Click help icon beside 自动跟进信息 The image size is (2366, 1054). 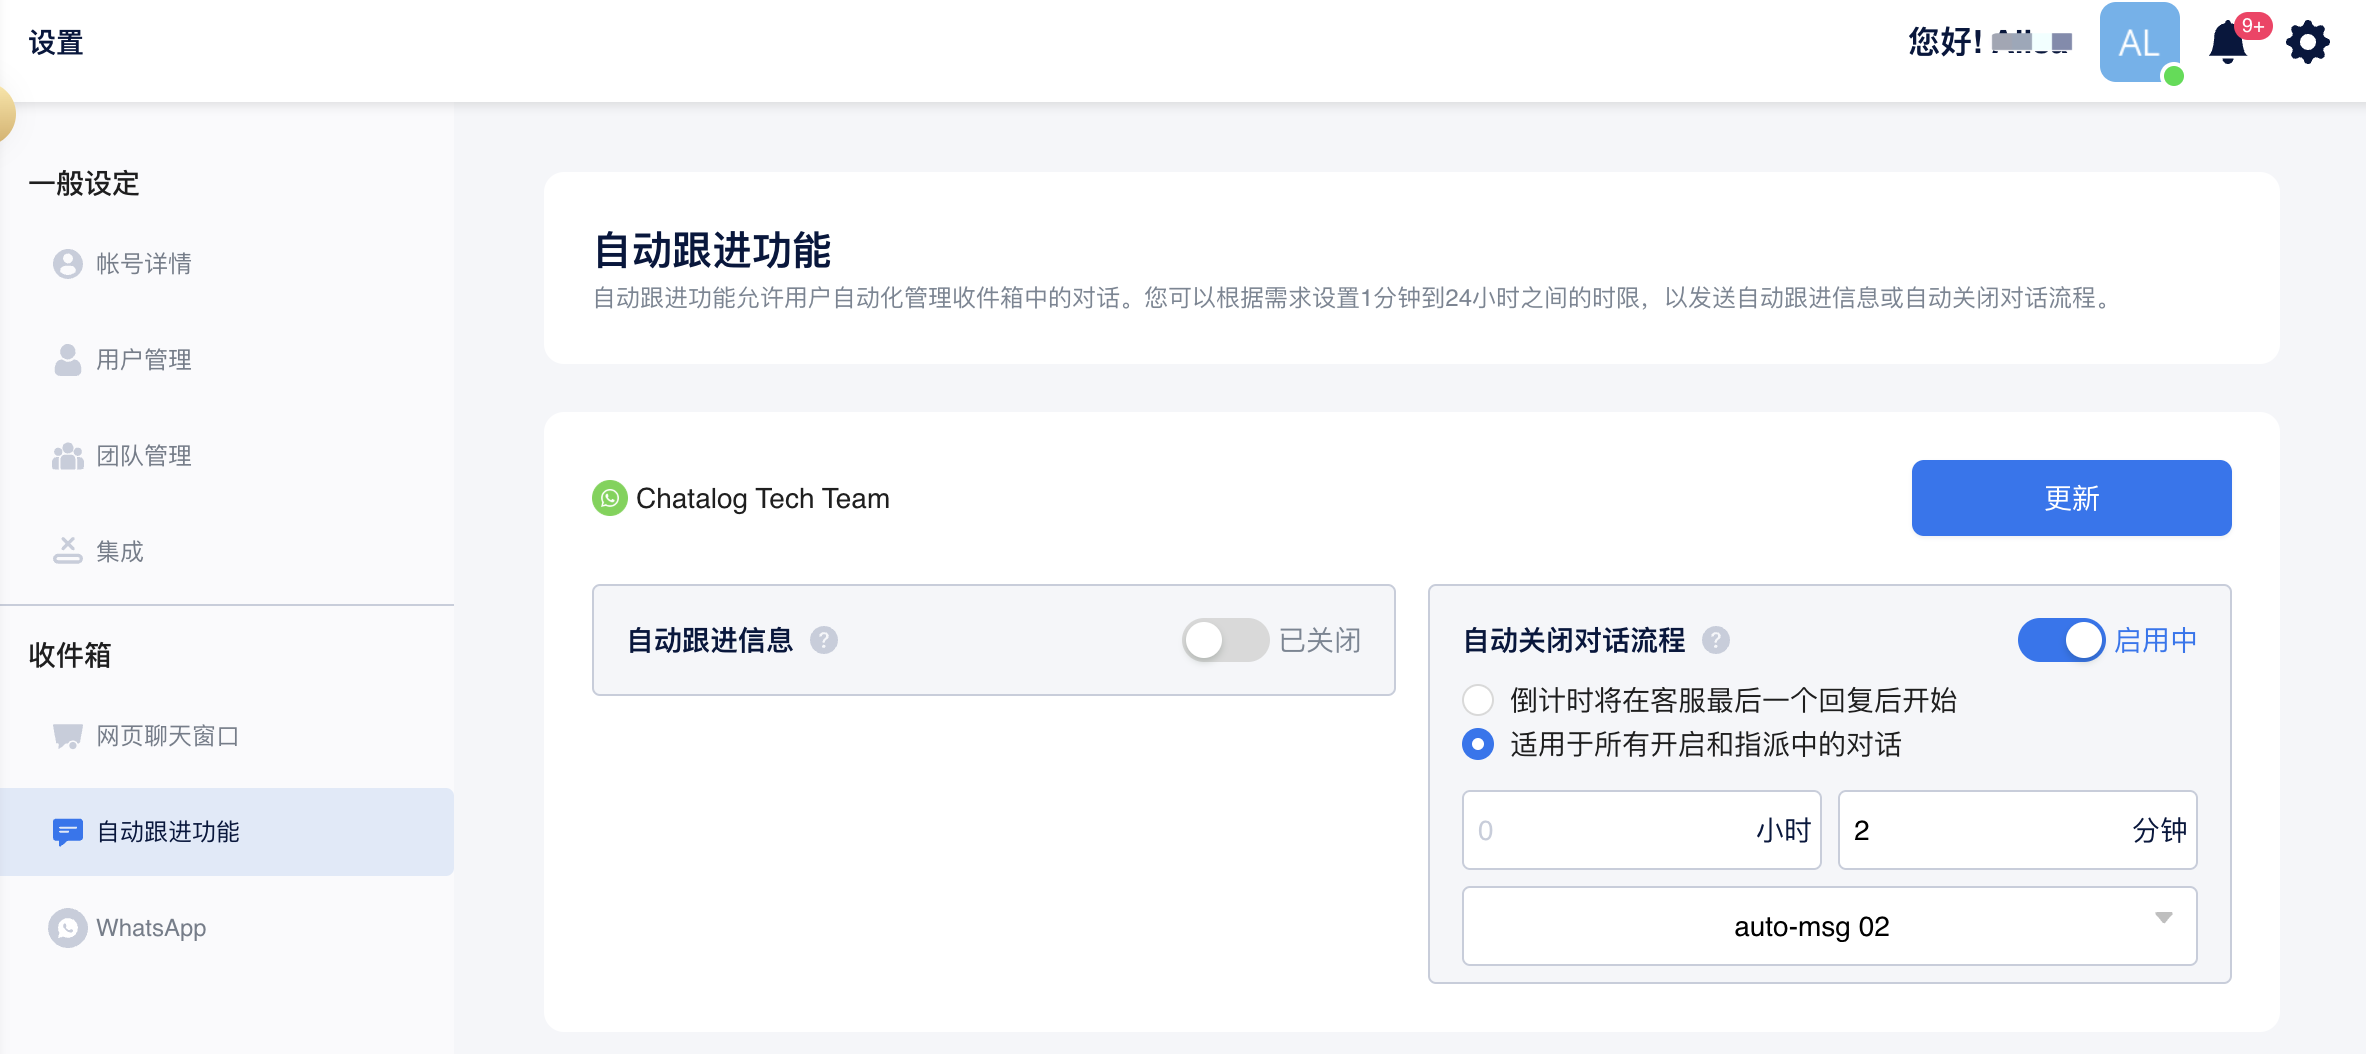(824, 640)
